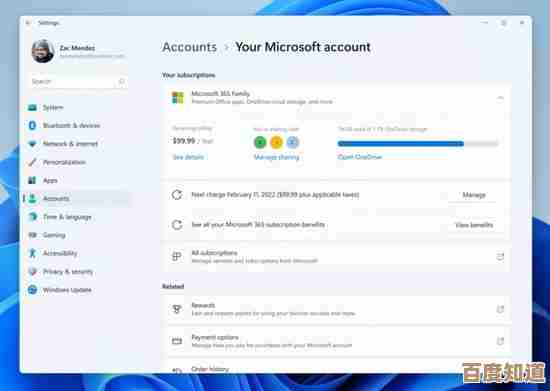Open Rewards external link icon
Screen dimensions: 550x391
point(500,309)
